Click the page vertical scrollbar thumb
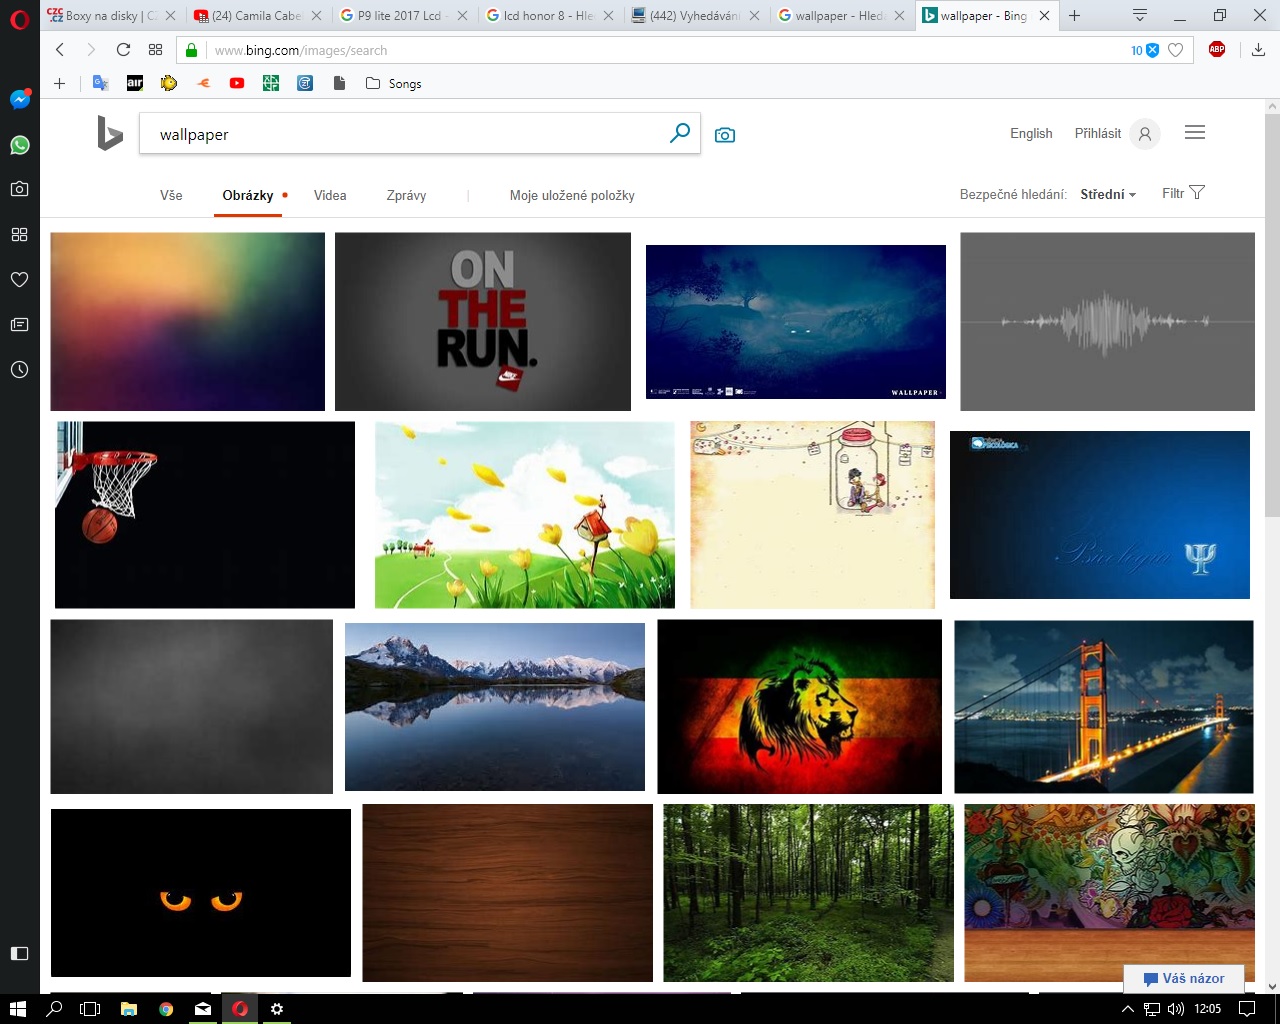 pos(1272,315)
